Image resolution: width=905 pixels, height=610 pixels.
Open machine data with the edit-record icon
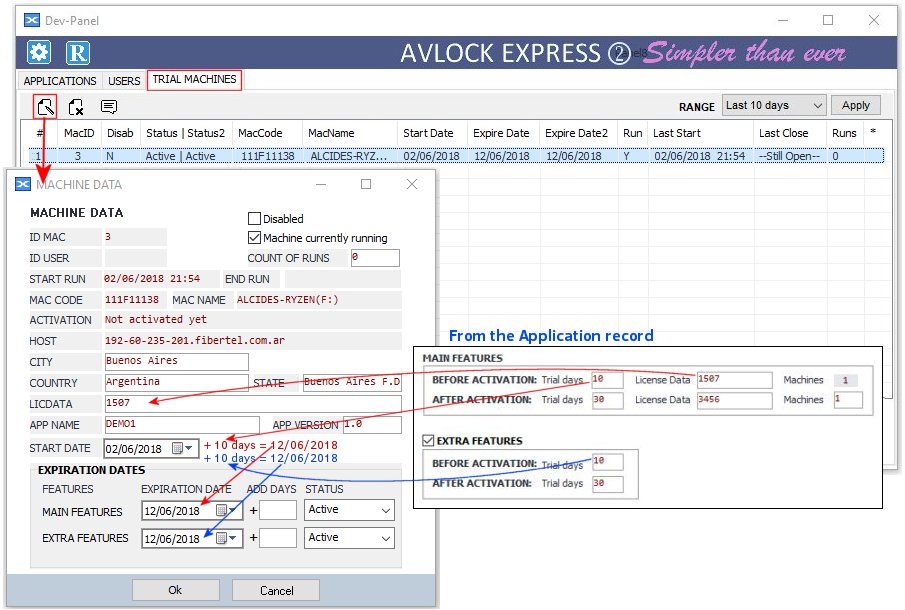[45, 106]
